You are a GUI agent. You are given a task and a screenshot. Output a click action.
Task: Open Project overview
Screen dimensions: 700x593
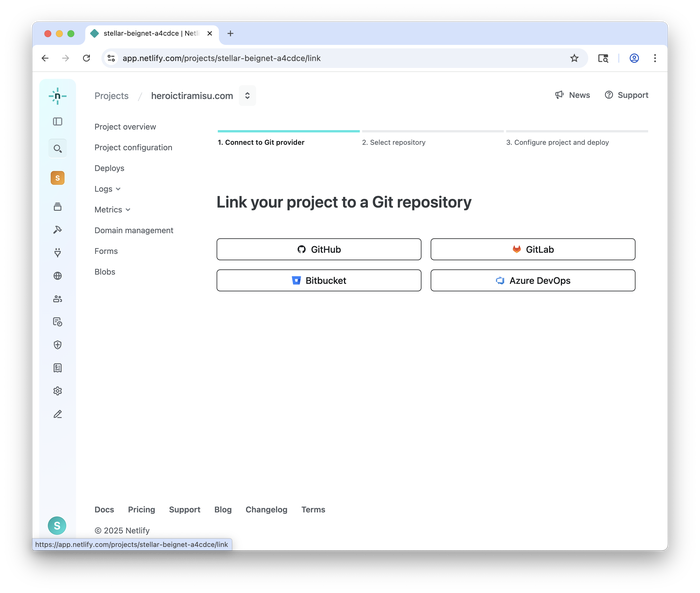coord(125,127)
